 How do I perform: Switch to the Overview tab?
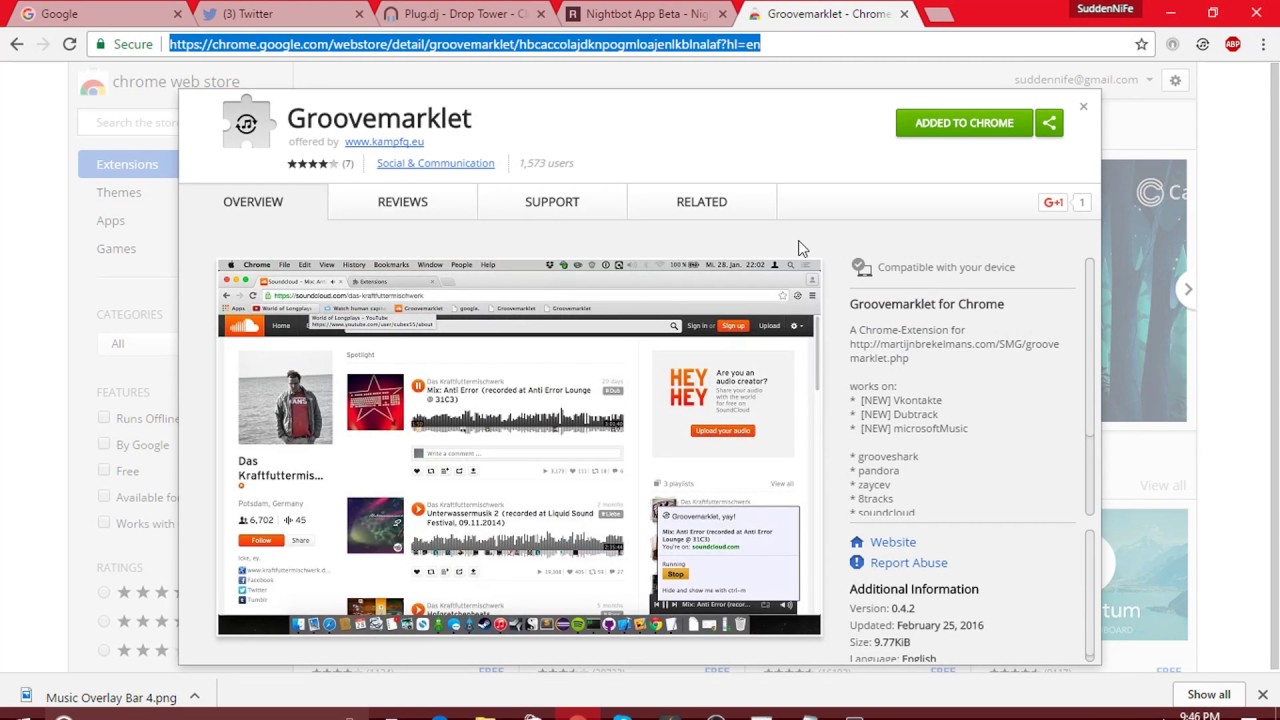(x=253, y=202)
